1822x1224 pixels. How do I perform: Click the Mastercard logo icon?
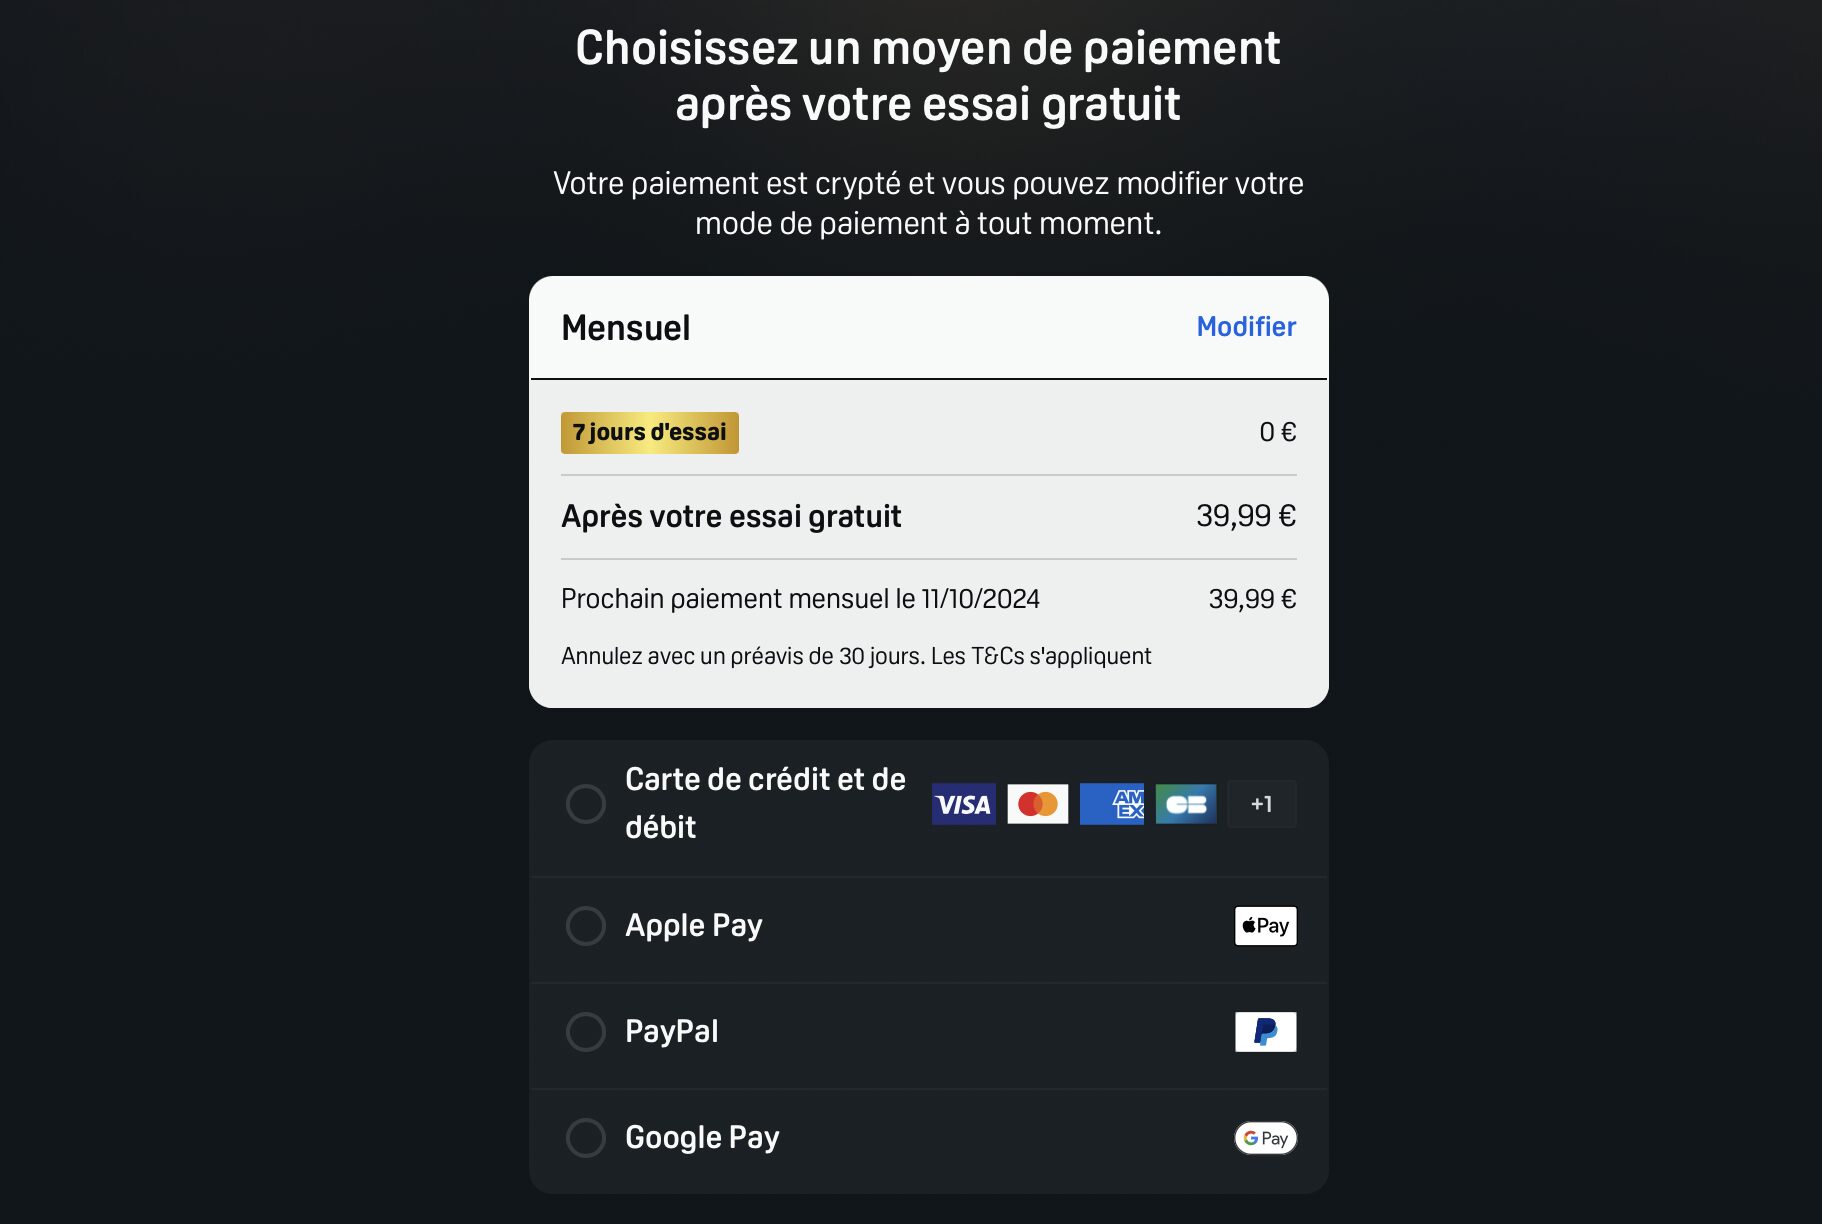(x=1037, y=804)
